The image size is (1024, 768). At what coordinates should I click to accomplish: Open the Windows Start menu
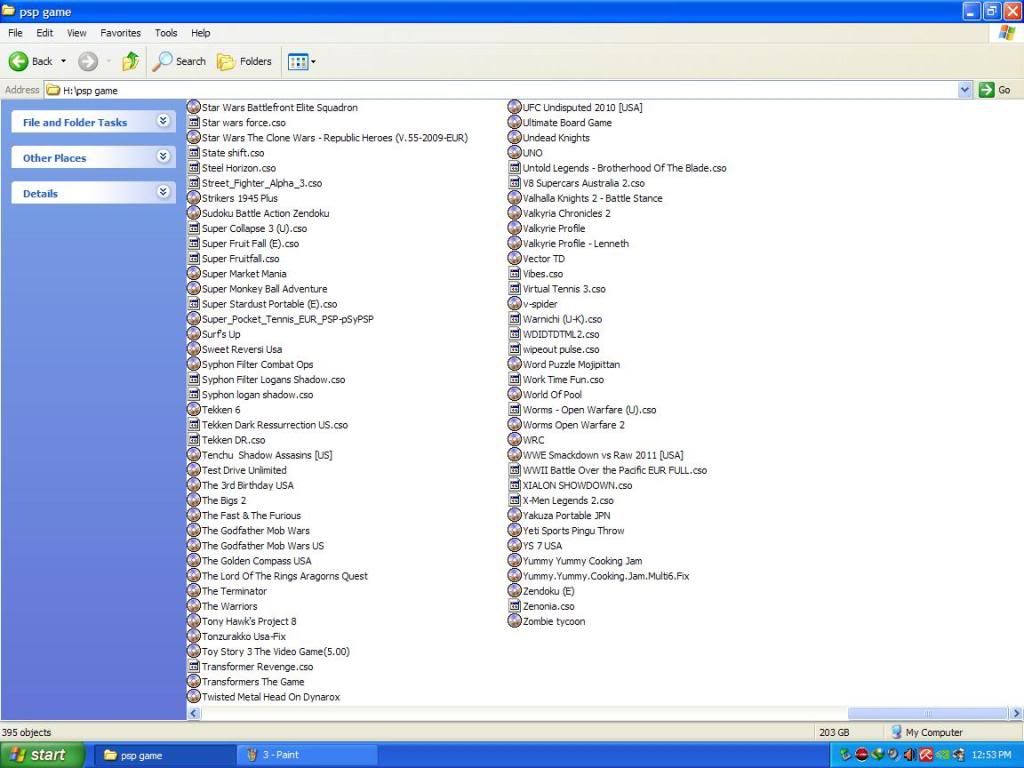coord(42,755)
